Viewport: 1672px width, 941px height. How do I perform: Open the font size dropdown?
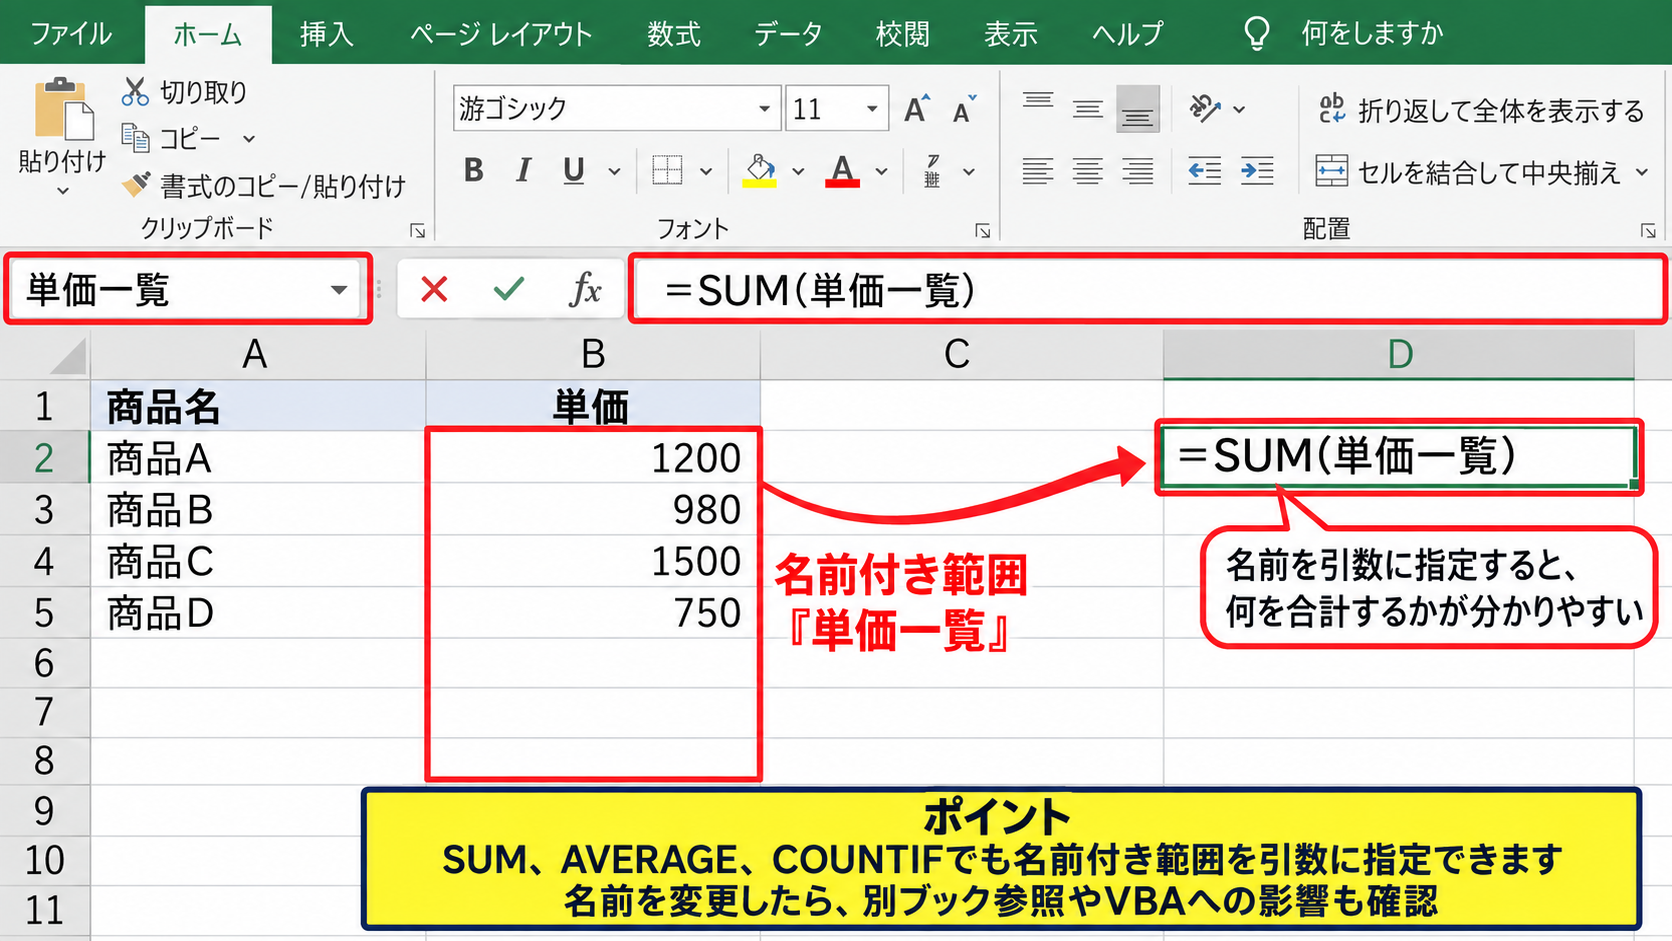coord(872,108)
